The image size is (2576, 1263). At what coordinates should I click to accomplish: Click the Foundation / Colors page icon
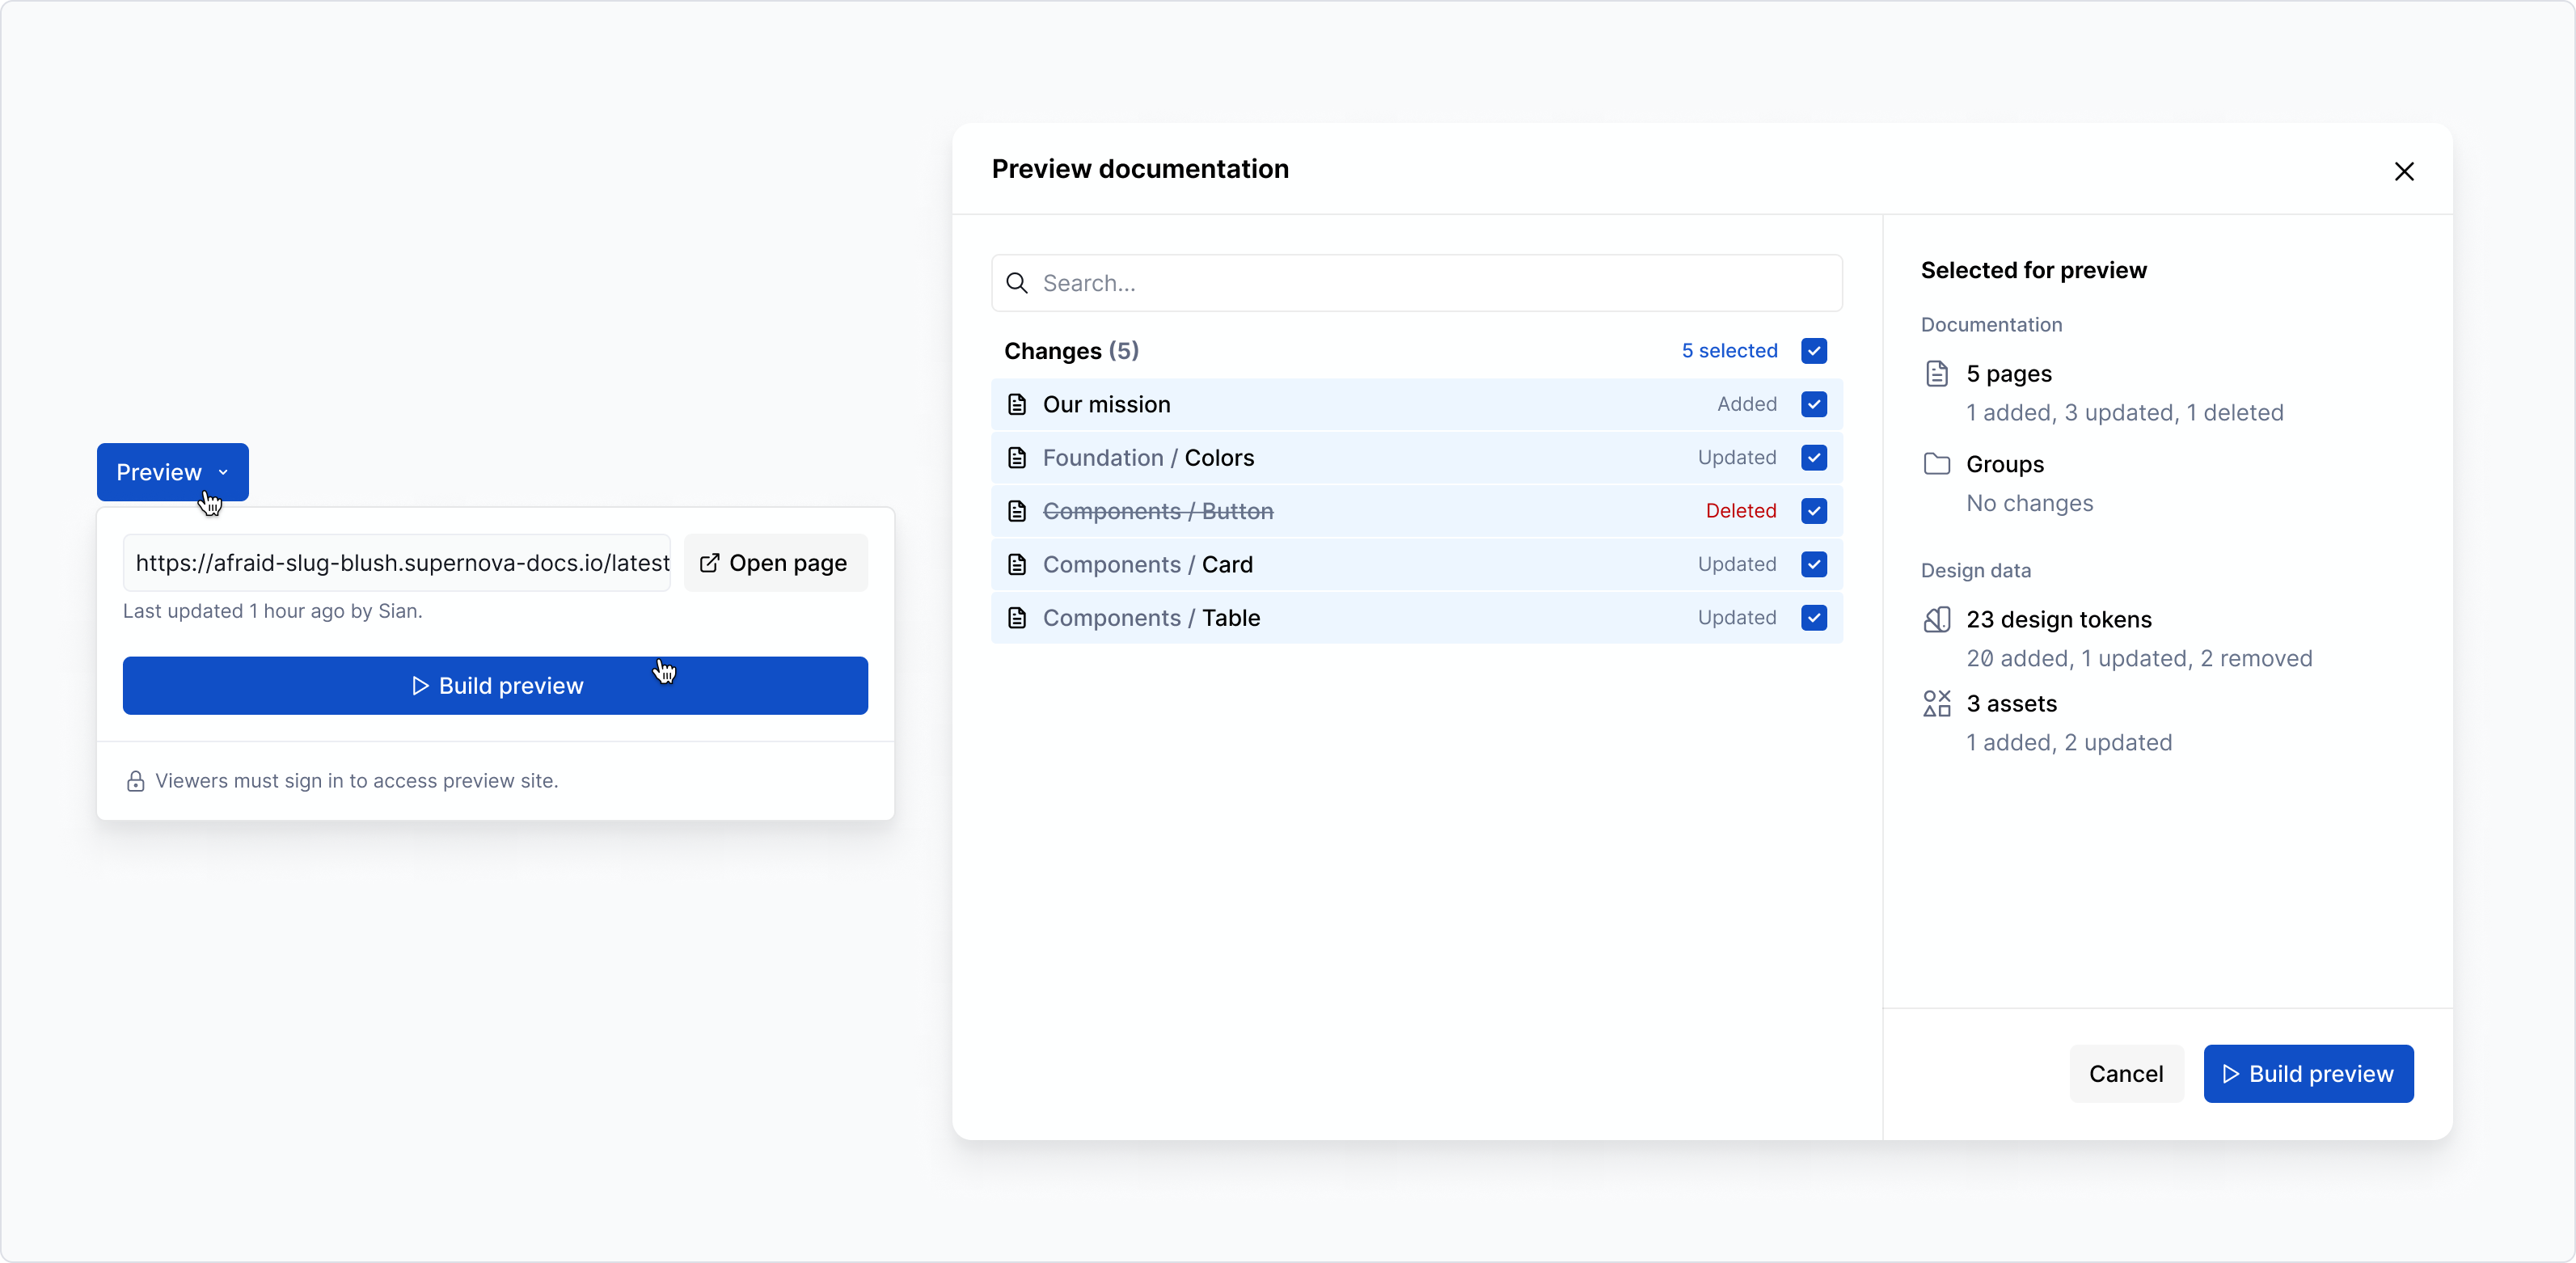pyautogui.click(x=1018, y=458)
